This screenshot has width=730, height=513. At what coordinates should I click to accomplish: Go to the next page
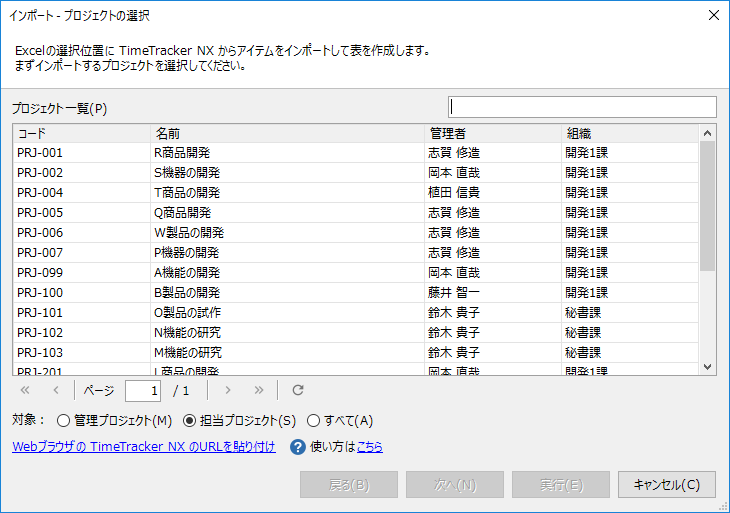pyautogui.click(x=228, y=390)
